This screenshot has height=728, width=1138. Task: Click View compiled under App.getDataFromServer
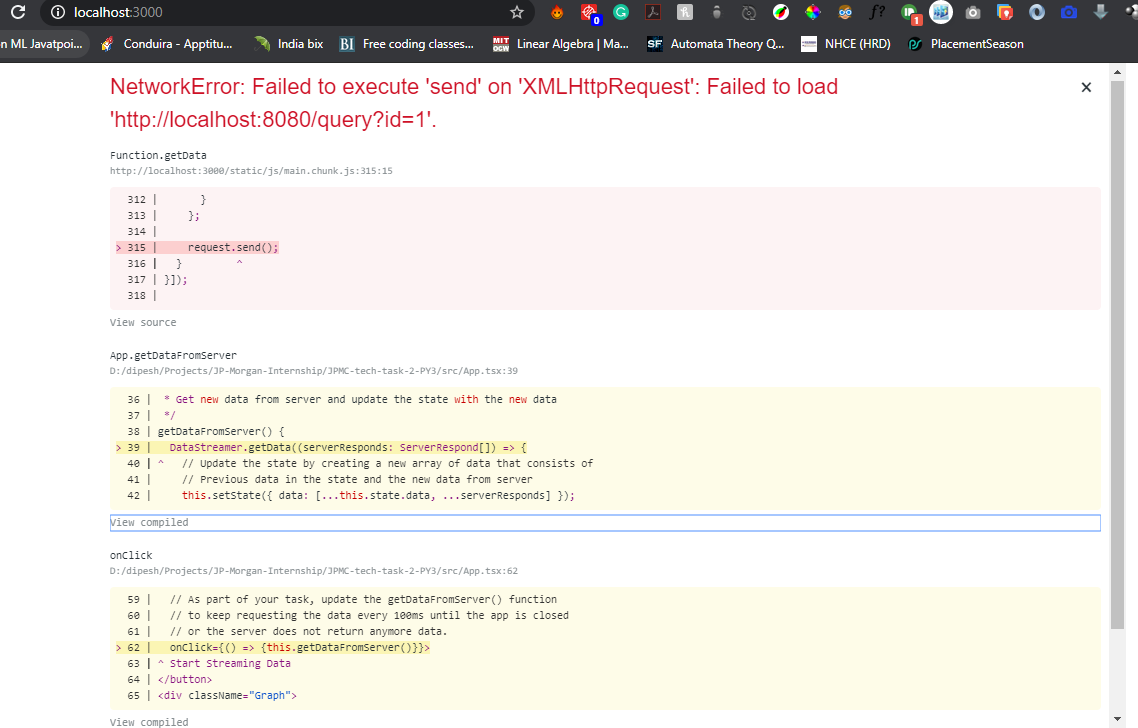150,522
